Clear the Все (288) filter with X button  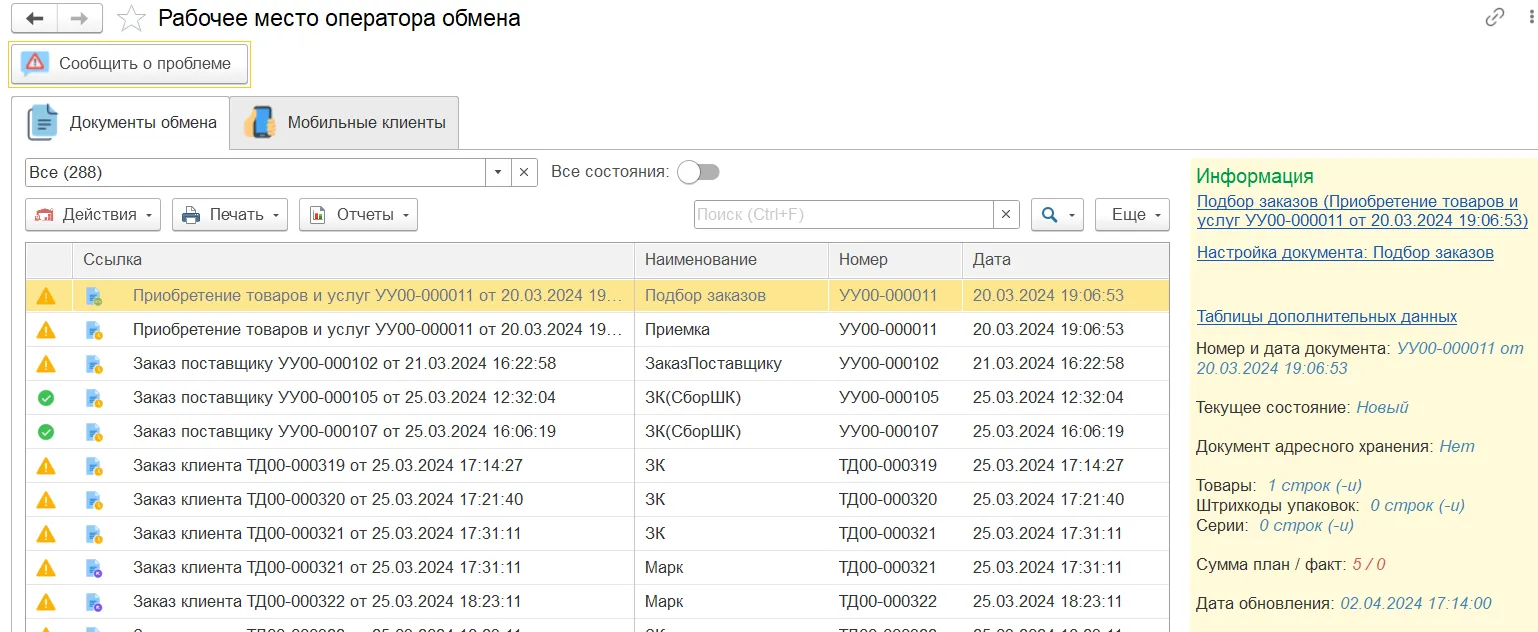[525, 172]
